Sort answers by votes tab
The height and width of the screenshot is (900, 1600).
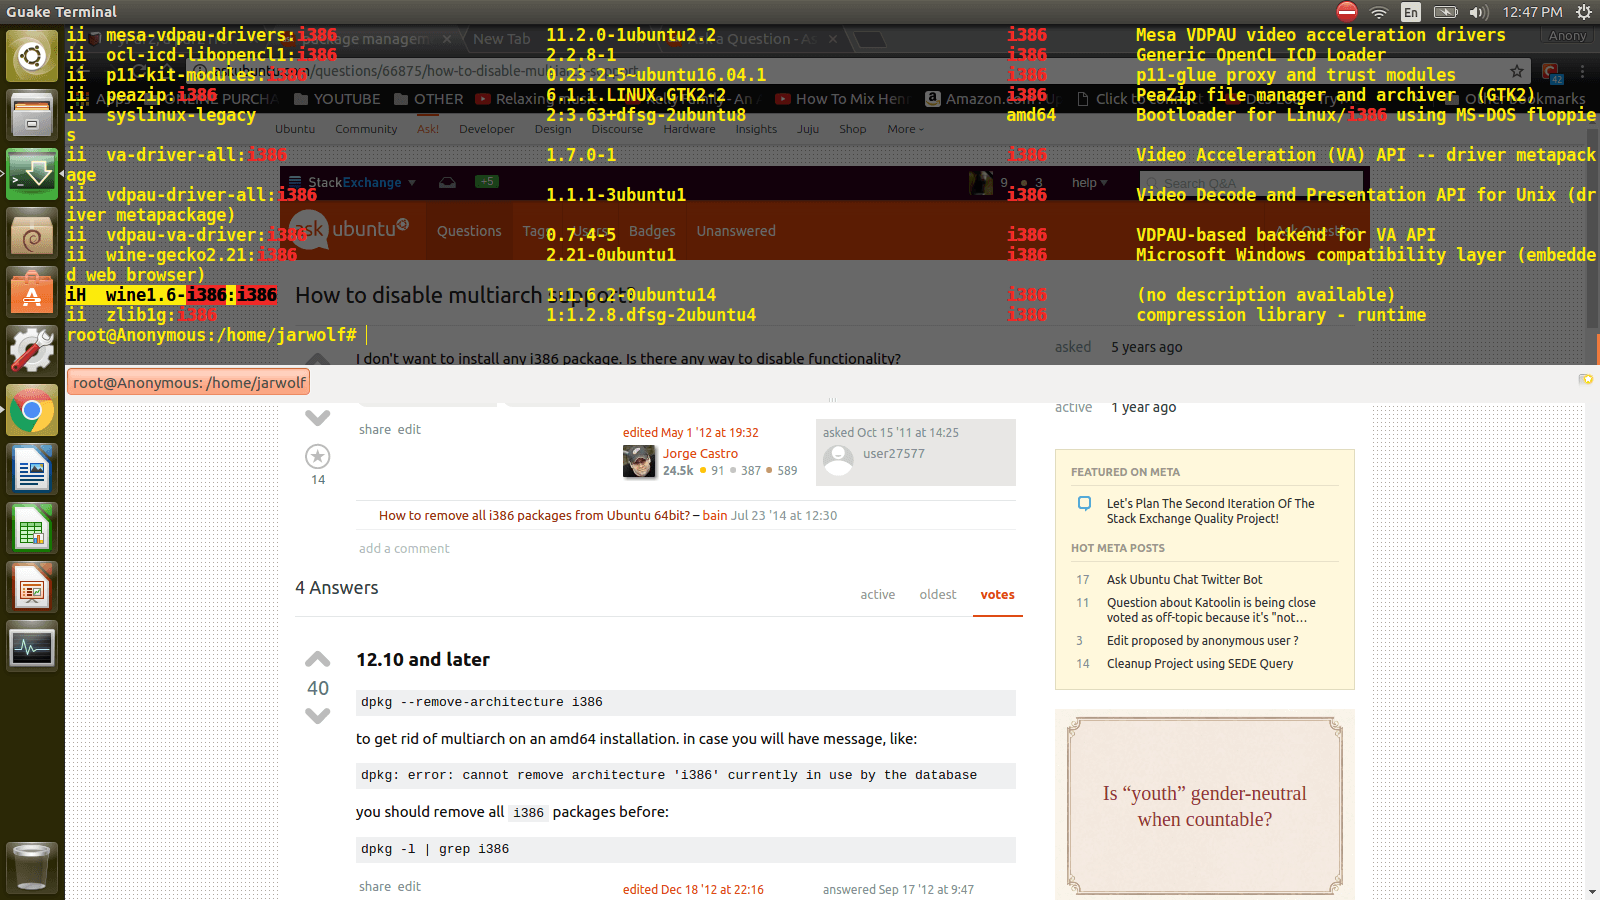[x=997, y=594]
